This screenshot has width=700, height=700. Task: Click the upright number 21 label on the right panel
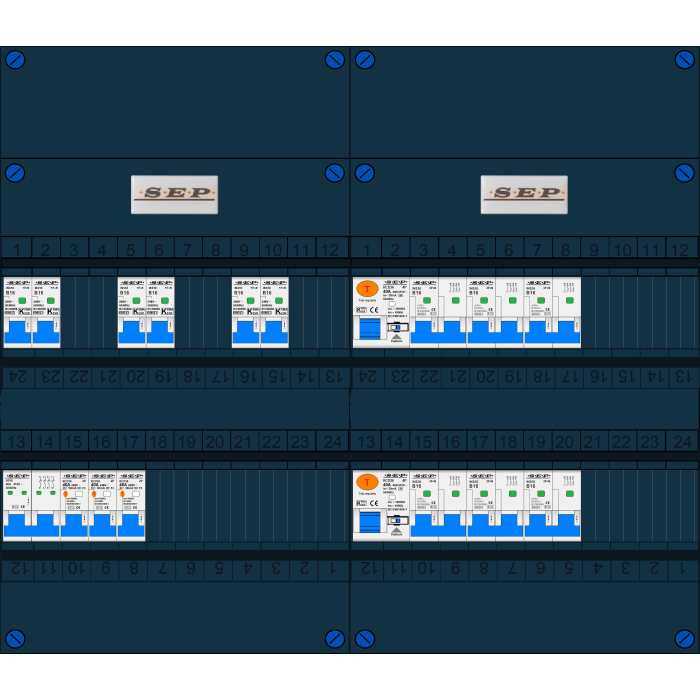pyautogui.click(x=592, y=442)
